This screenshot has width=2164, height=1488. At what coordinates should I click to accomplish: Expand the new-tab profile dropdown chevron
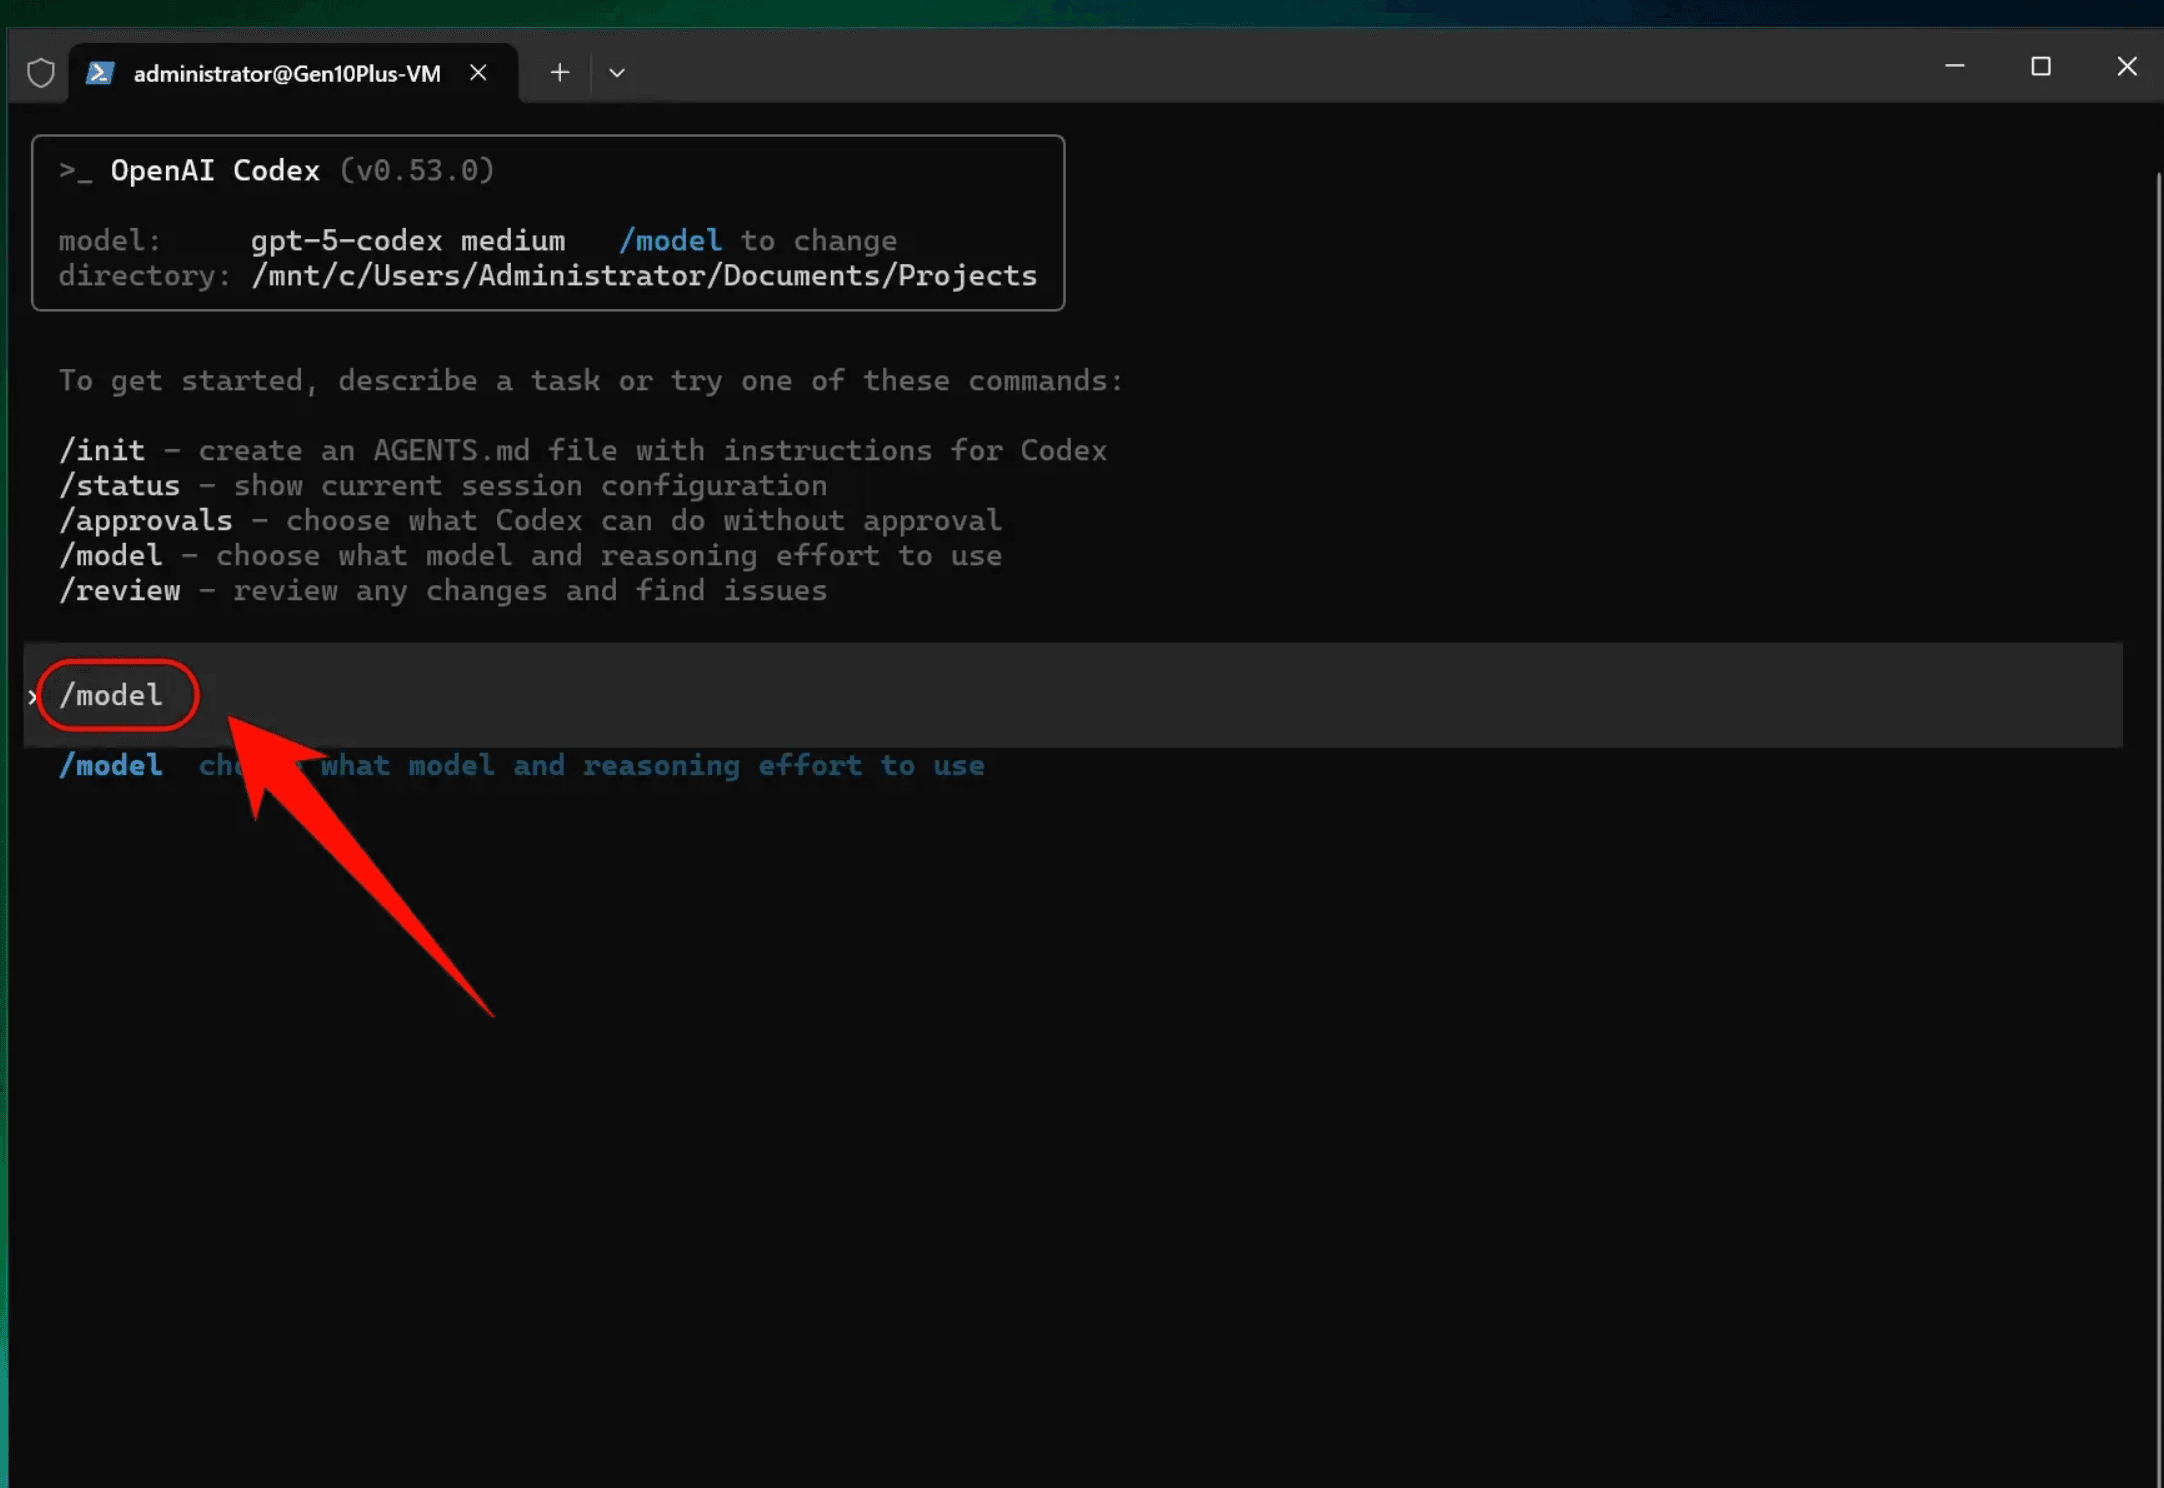(617, 73)
